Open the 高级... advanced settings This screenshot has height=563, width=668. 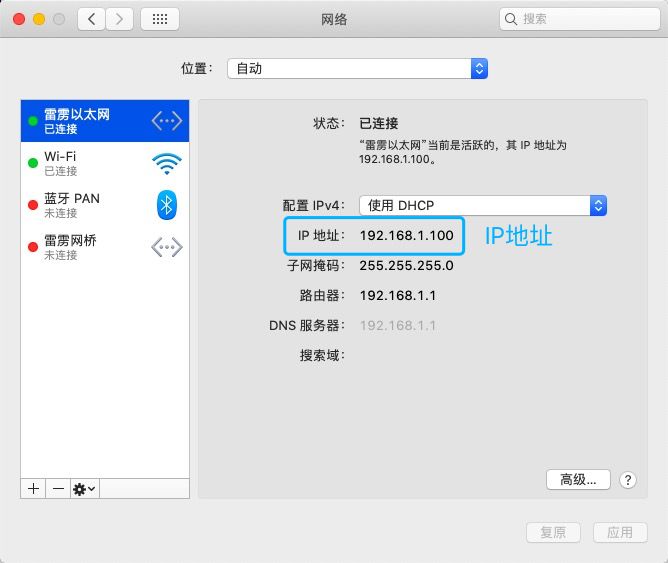point(578,480)
